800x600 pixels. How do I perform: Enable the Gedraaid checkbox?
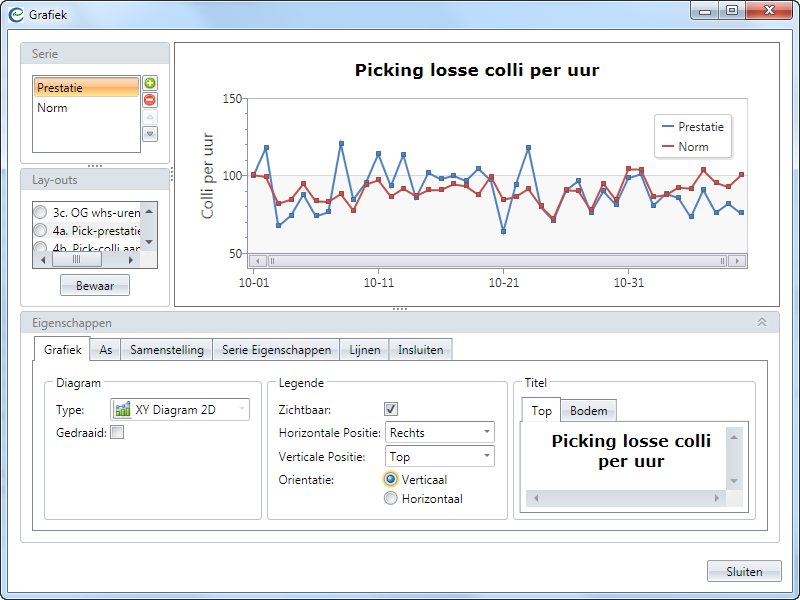[117, 432]
